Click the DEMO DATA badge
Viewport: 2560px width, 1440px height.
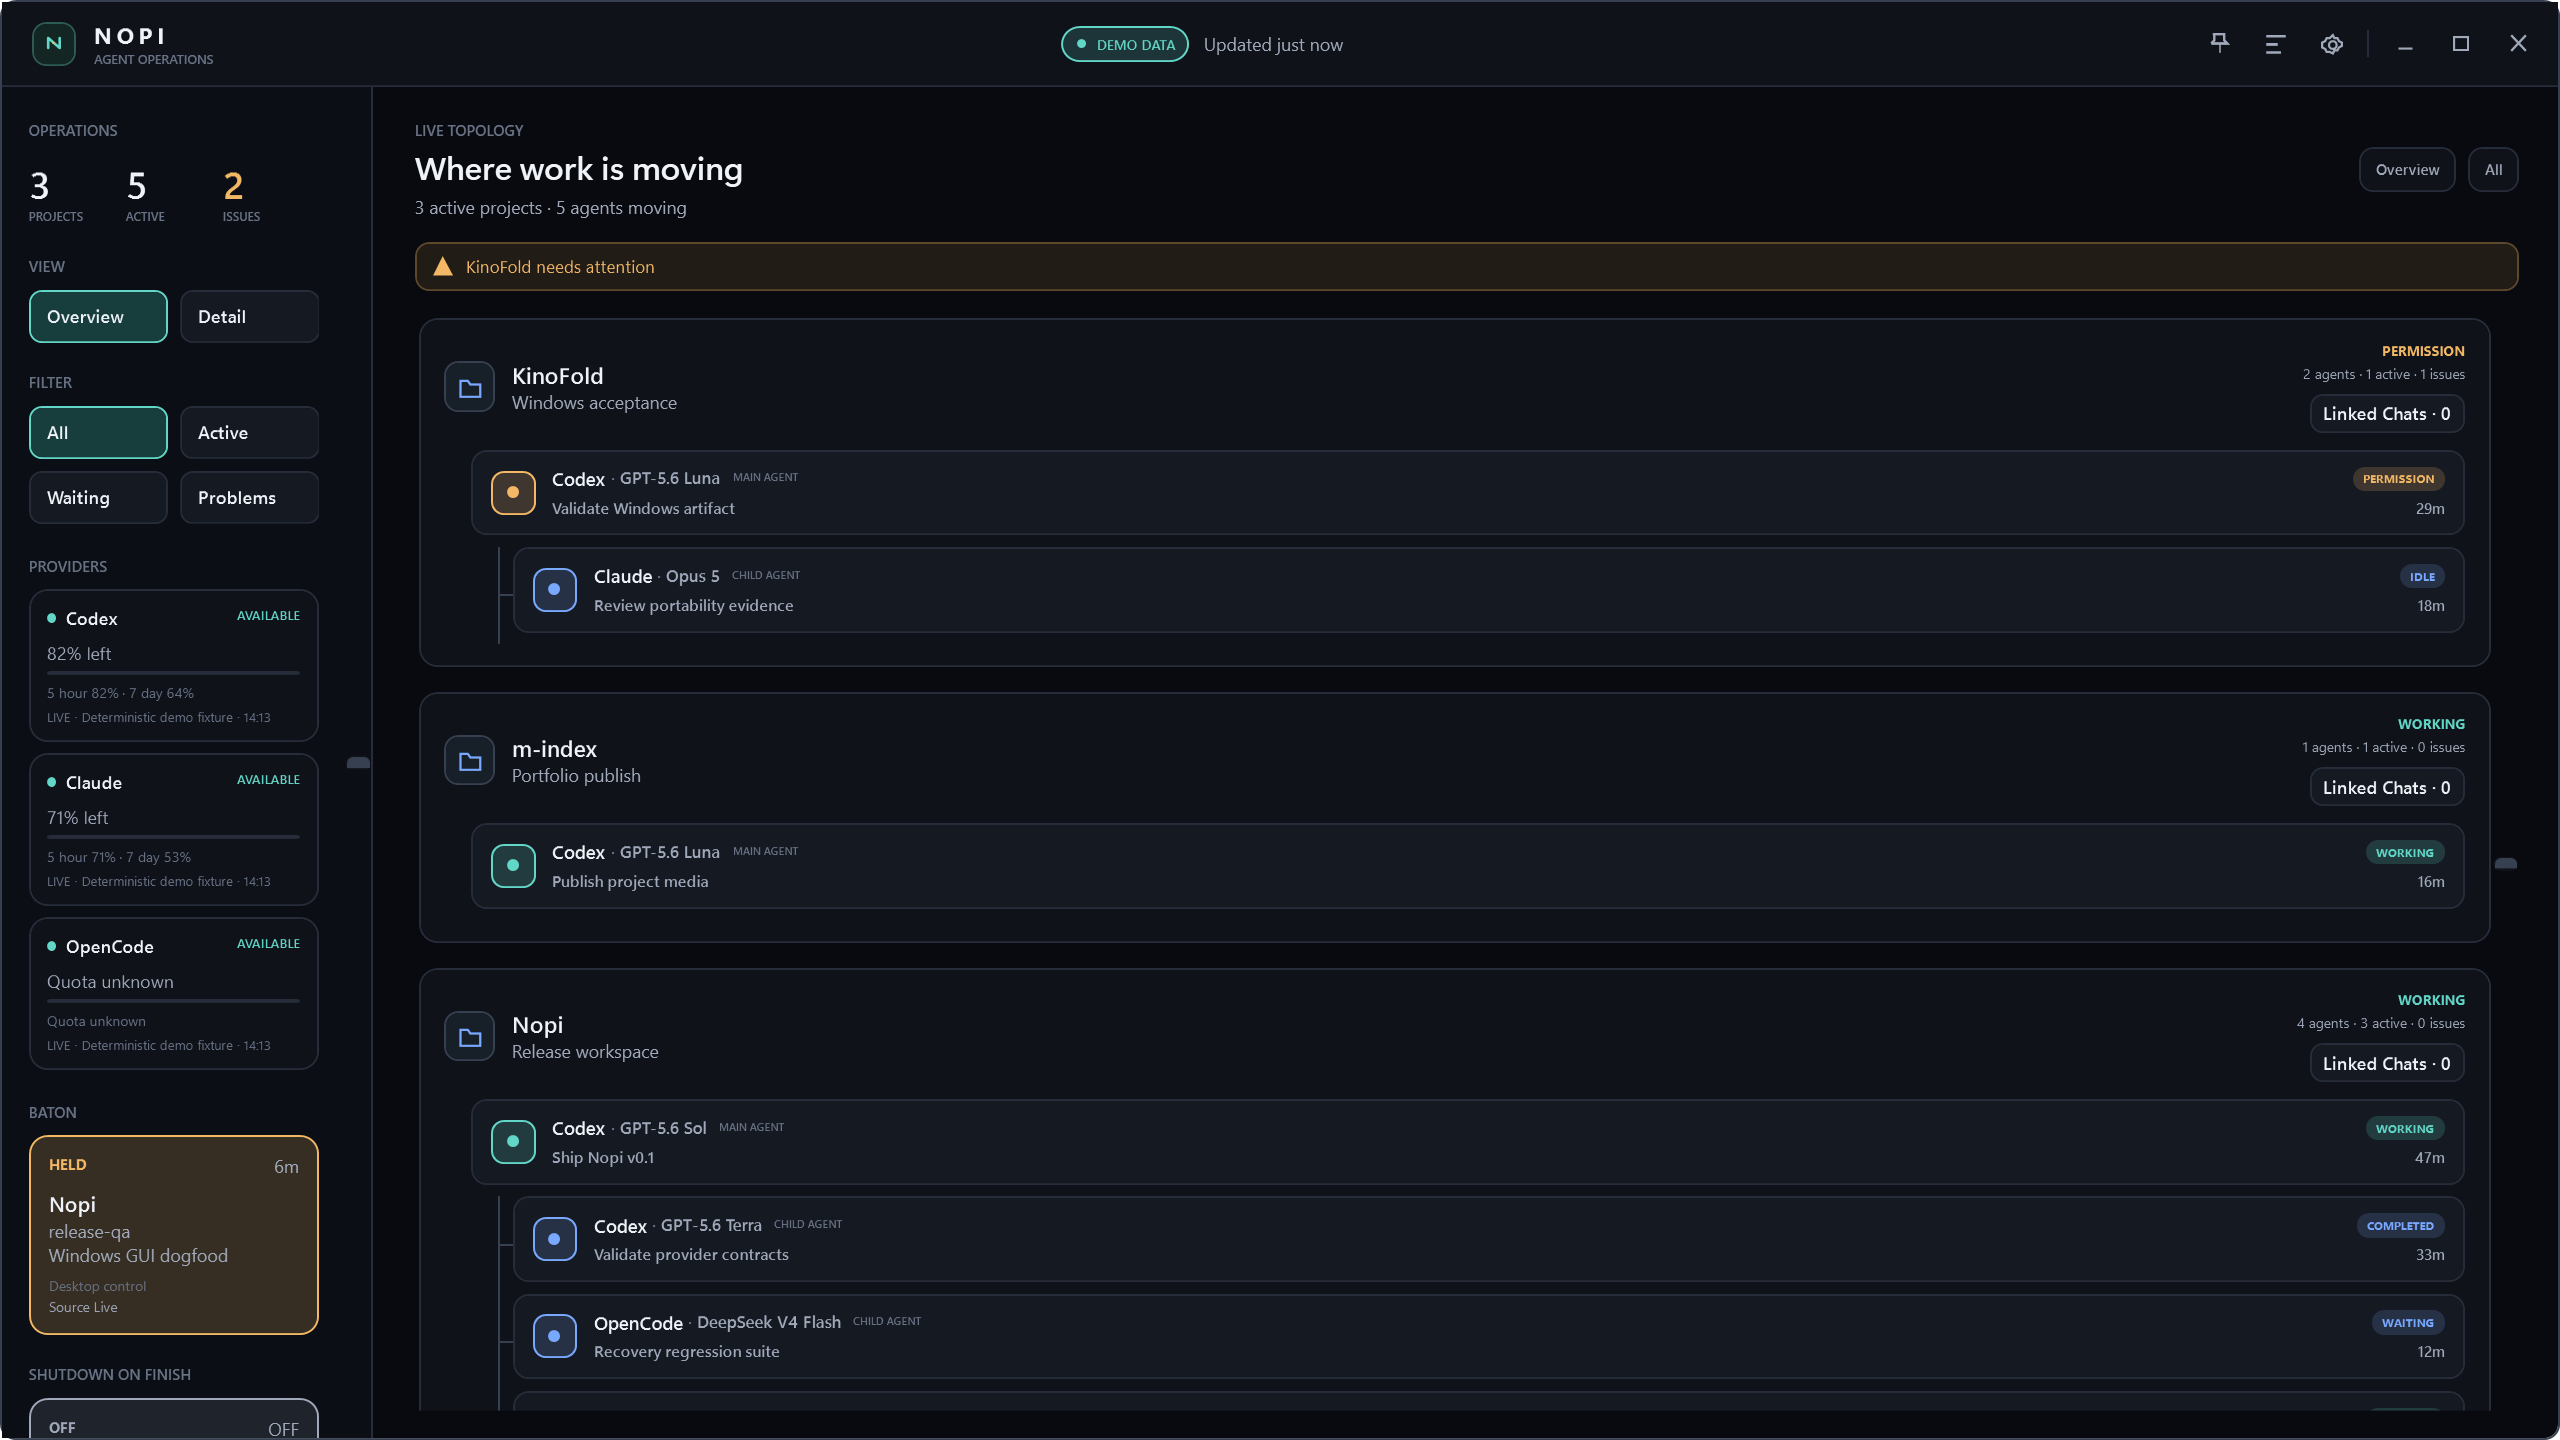pos(1125,45)
